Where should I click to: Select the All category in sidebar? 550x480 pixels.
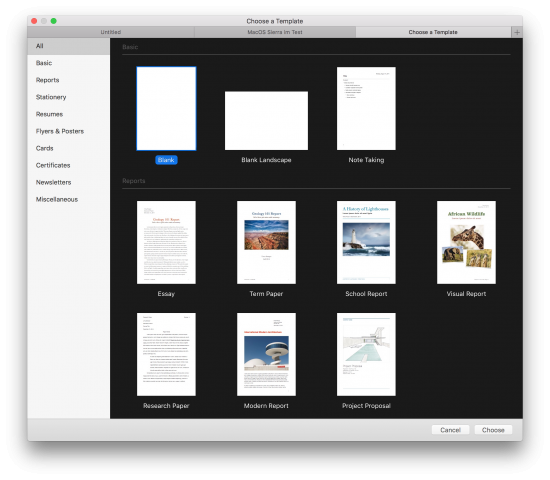coord(69,46)
